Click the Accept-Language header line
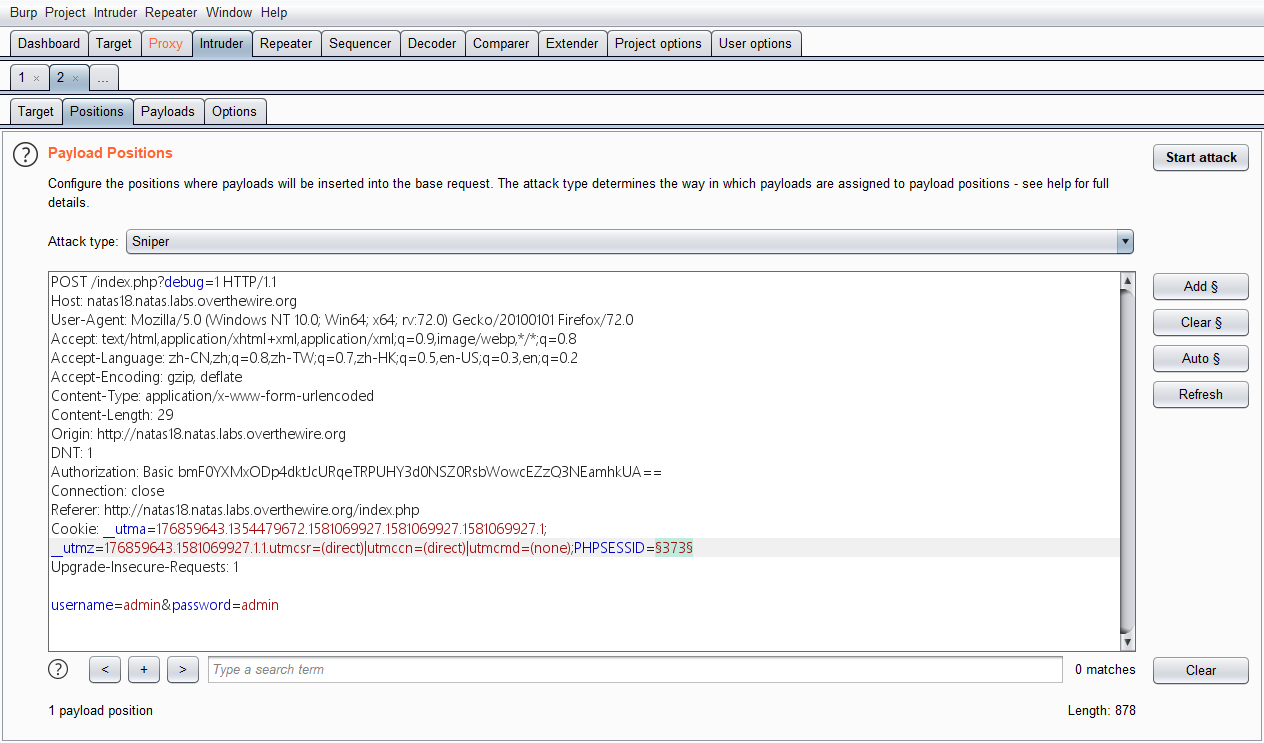 314,358
